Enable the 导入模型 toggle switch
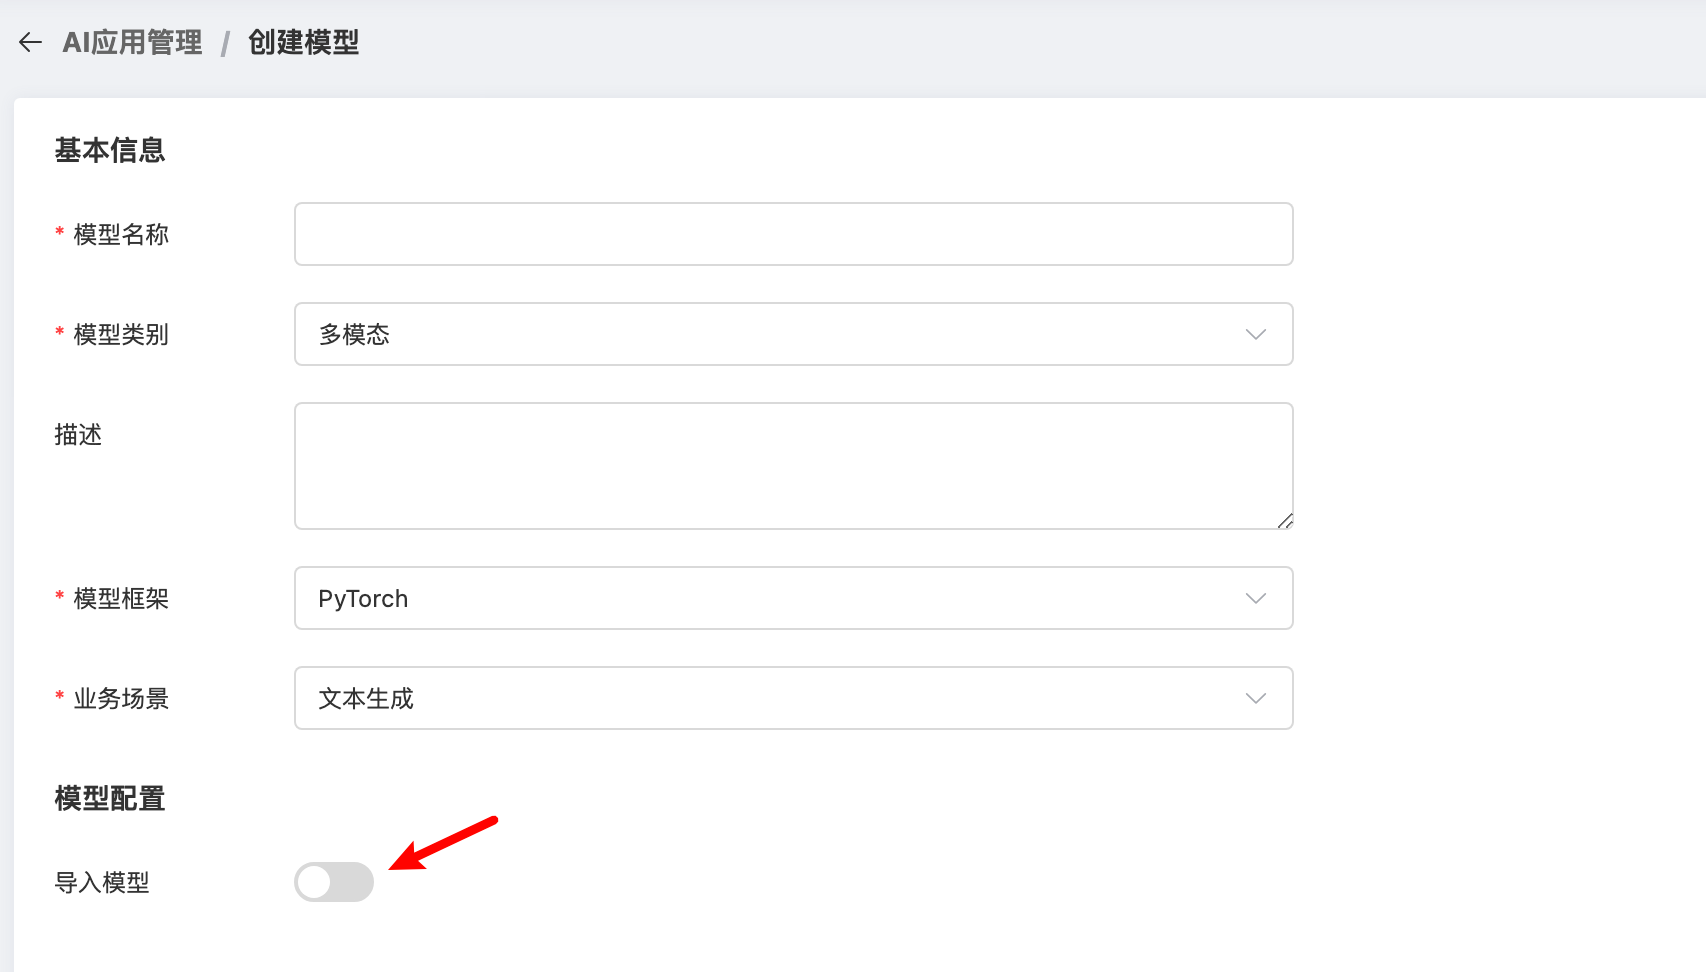1706x972 pixels. pos(334,882)
